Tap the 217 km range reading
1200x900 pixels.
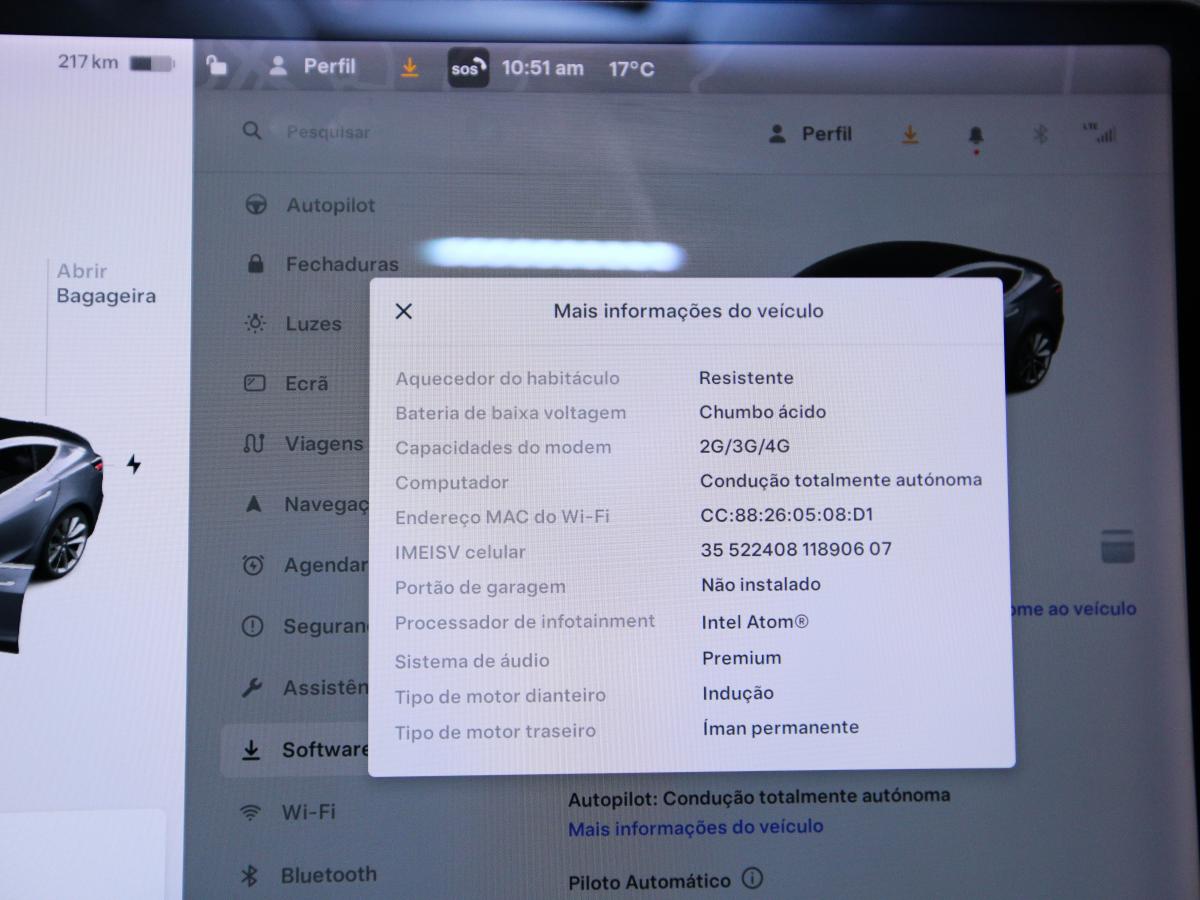click(88, 62)
